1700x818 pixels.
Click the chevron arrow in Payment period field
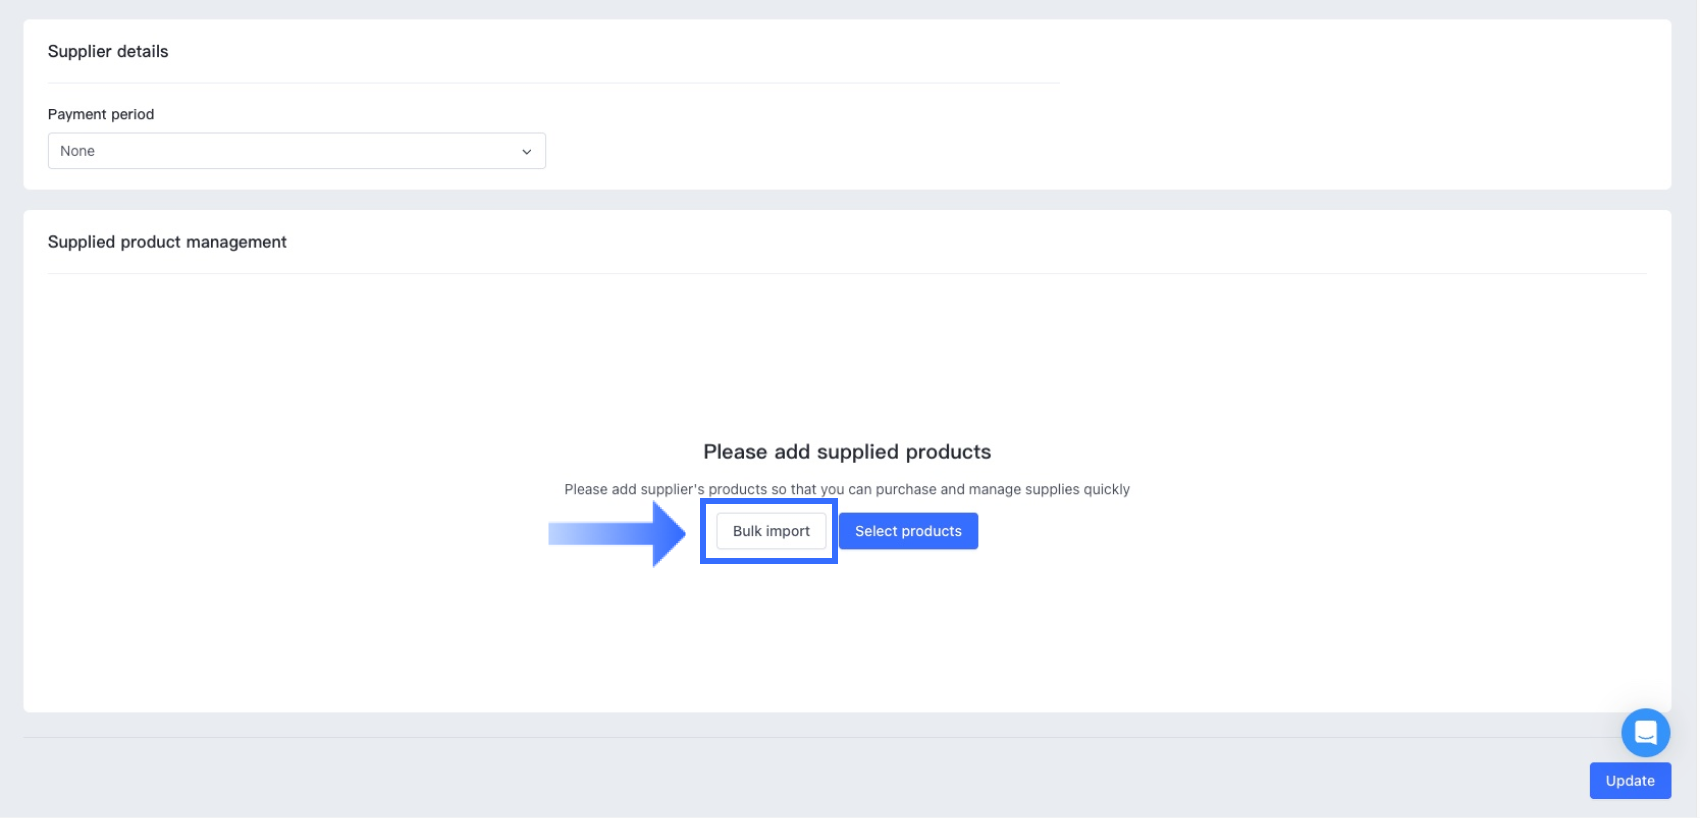tap(526, 152)
